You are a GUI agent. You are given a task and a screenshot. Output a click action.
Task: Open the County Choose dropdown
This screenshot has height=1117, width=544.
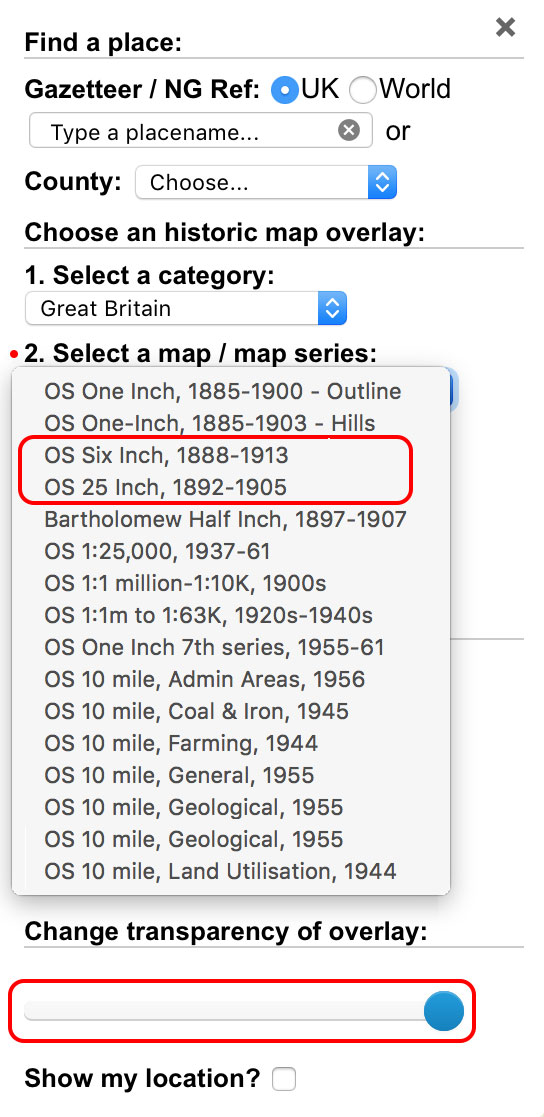(x=266, y=182)
